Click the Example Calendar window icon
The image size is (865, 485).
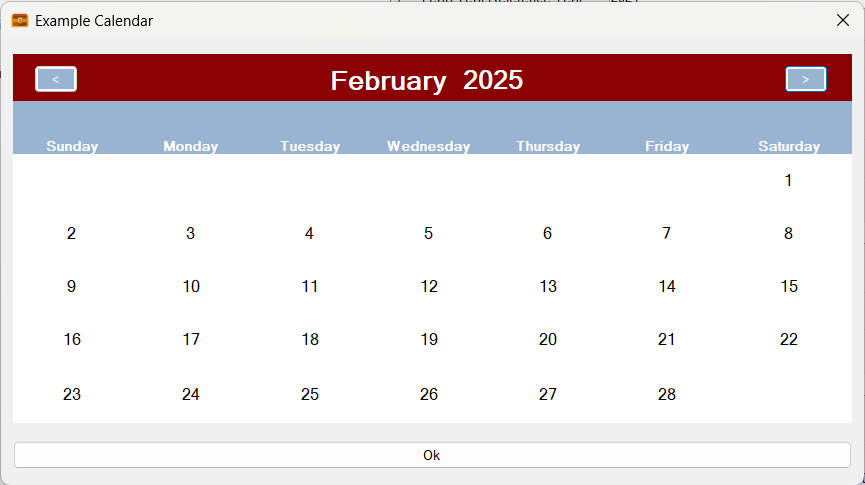click(x=19, y=20)
